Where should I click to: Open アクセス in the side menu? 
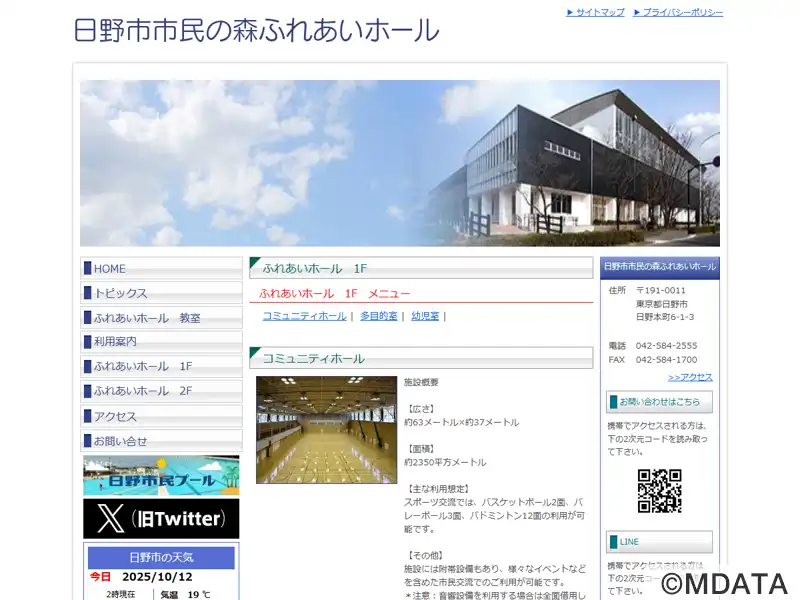click(x=161, y=416)
